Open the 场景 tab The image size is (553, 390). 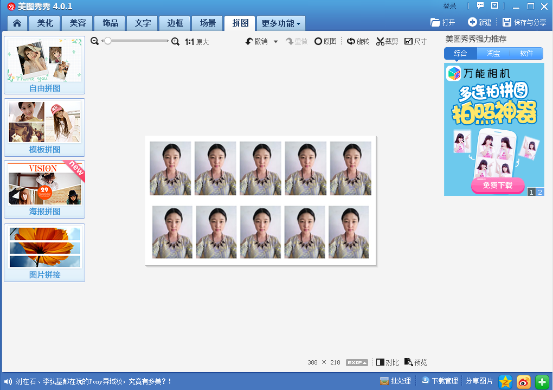(x=207, y=23)
